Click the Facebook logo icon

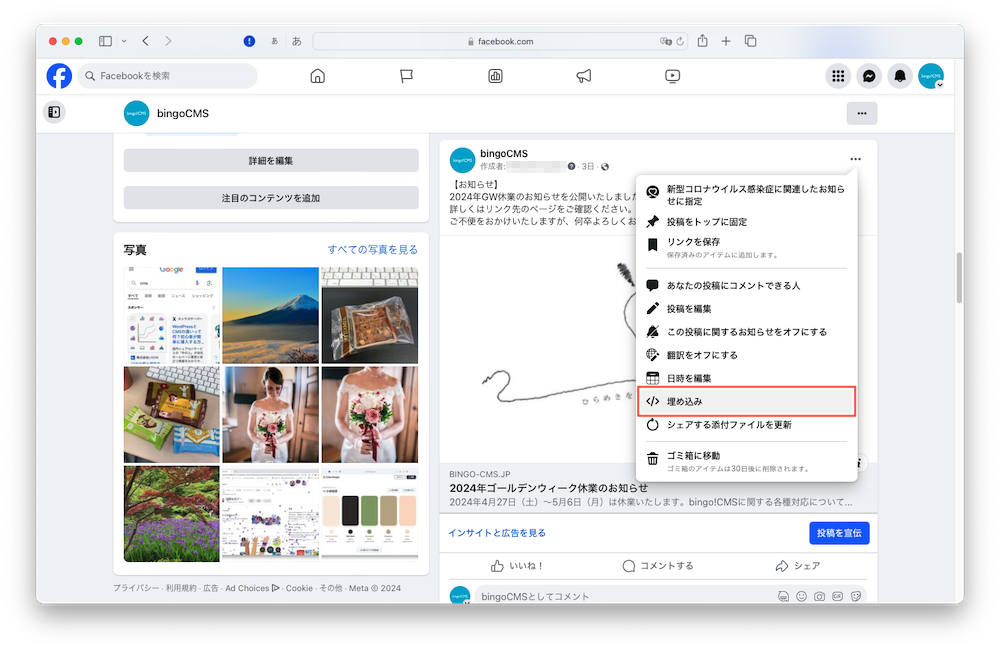point(59,76)
